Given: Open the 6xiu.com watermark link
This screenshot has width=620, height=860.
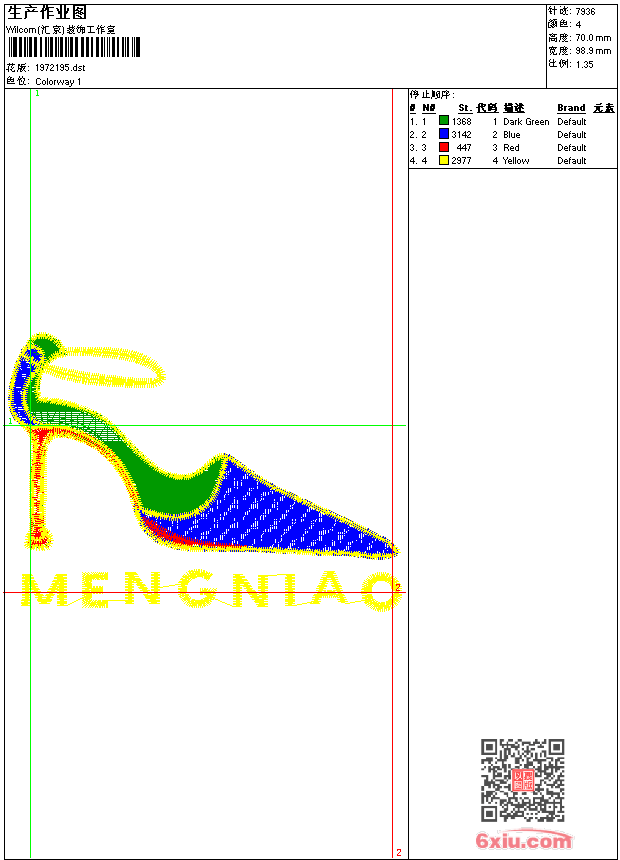Looking at the screenshot, I should tap(523, 840).
